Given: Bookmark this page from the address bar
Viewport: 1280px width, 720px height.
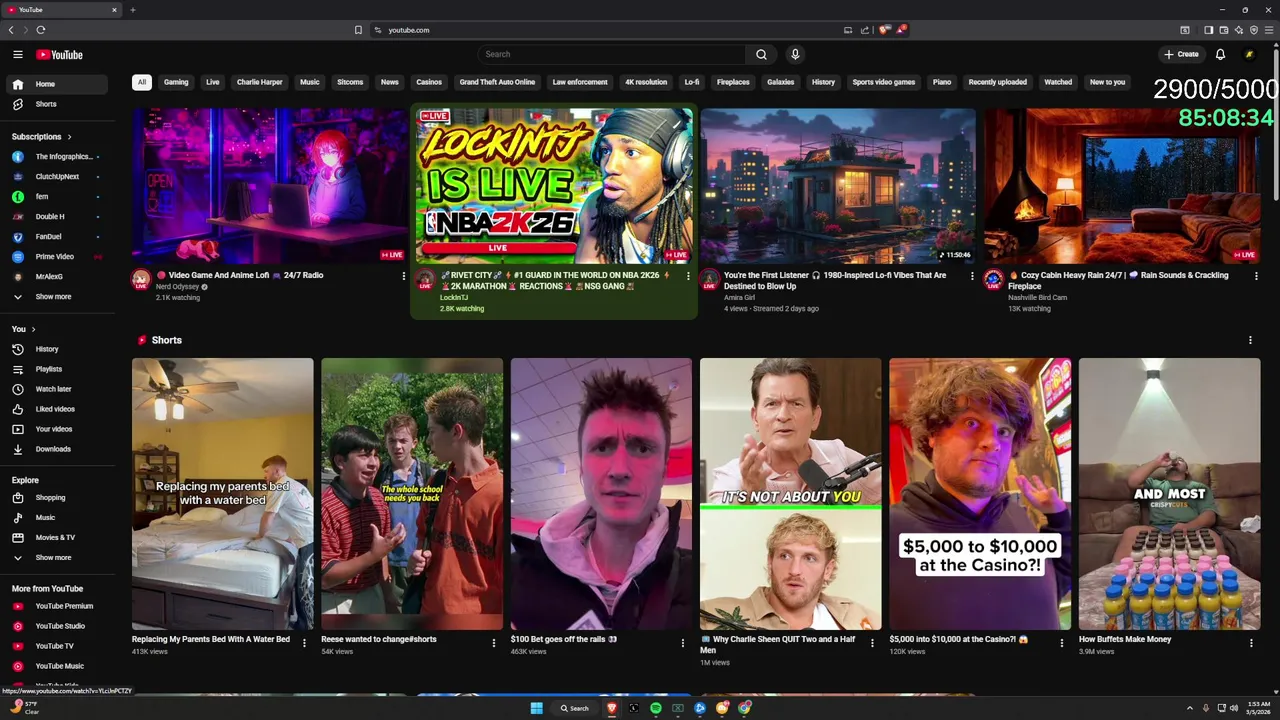Looking at the screenshot, I should (x=358, y=30).
